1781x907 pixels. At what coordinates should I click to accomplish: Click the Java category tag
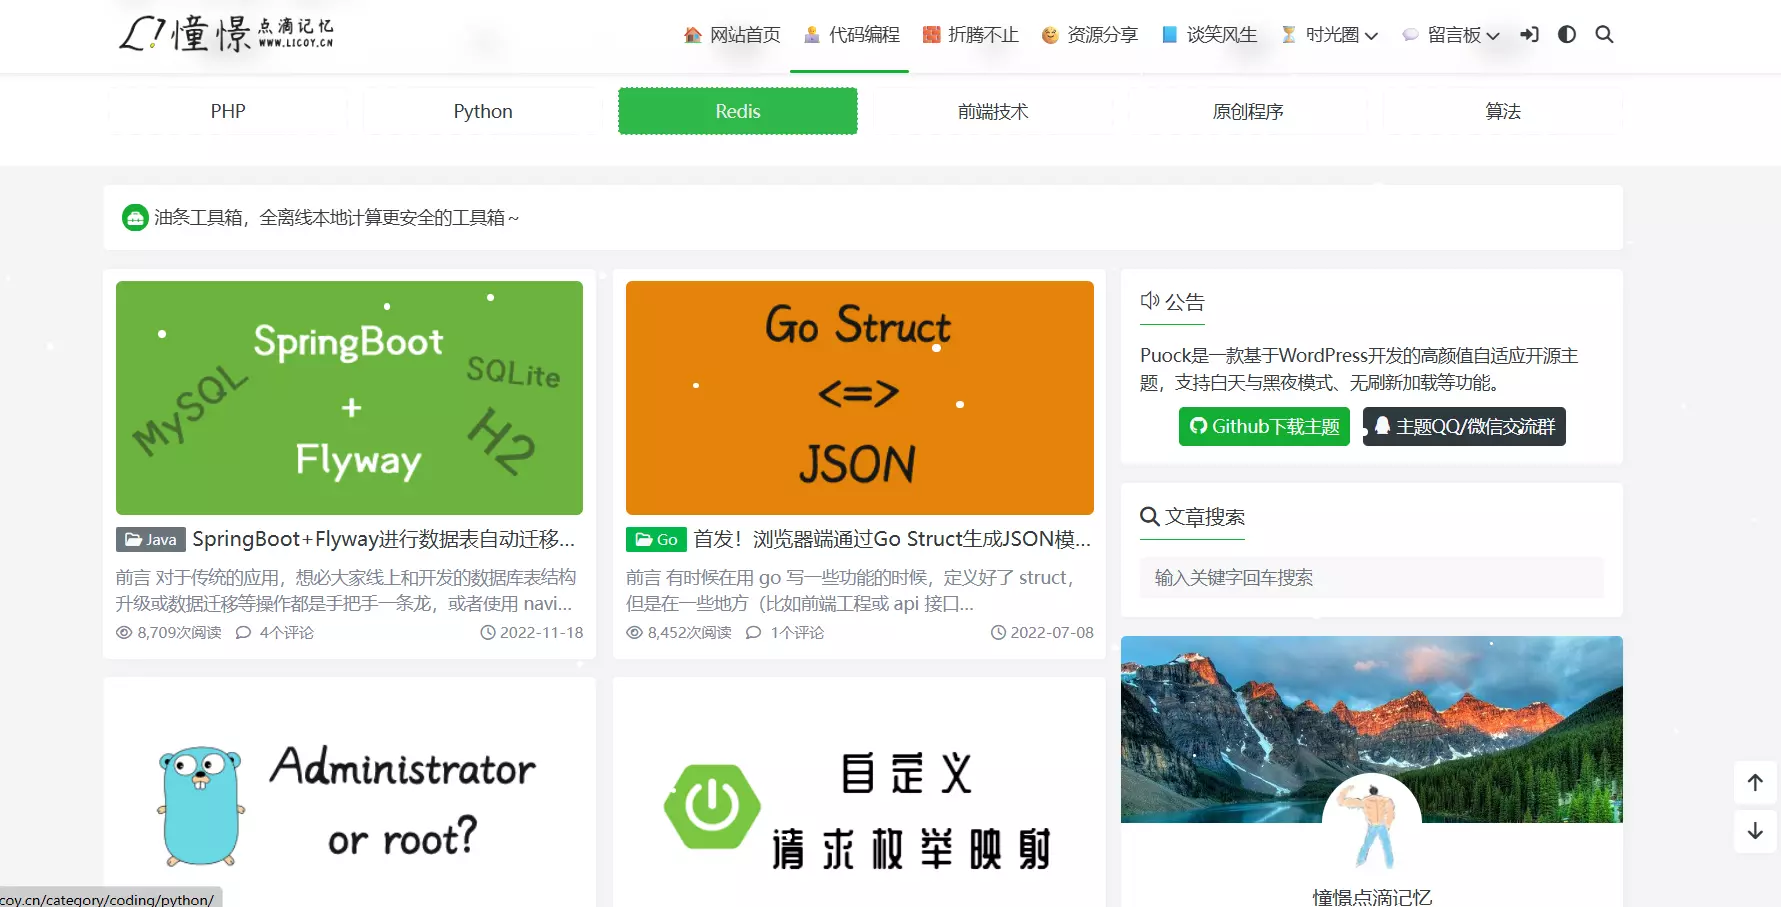click(151, 540)
